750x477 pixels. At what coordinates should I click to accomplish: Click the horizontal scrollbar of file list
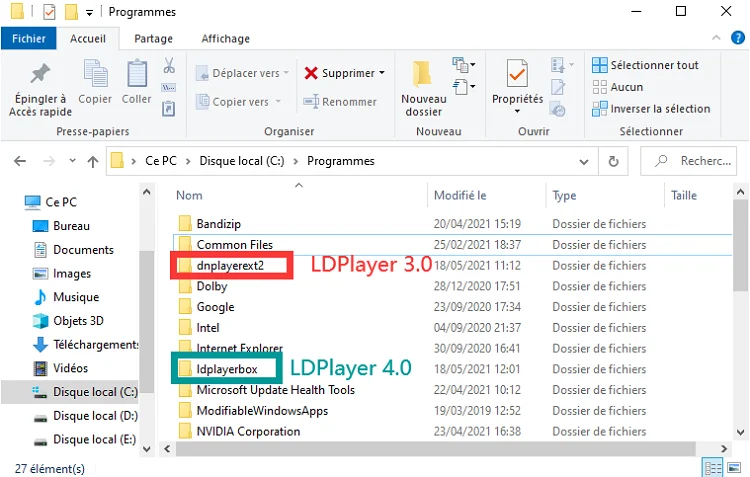(435, 448)
